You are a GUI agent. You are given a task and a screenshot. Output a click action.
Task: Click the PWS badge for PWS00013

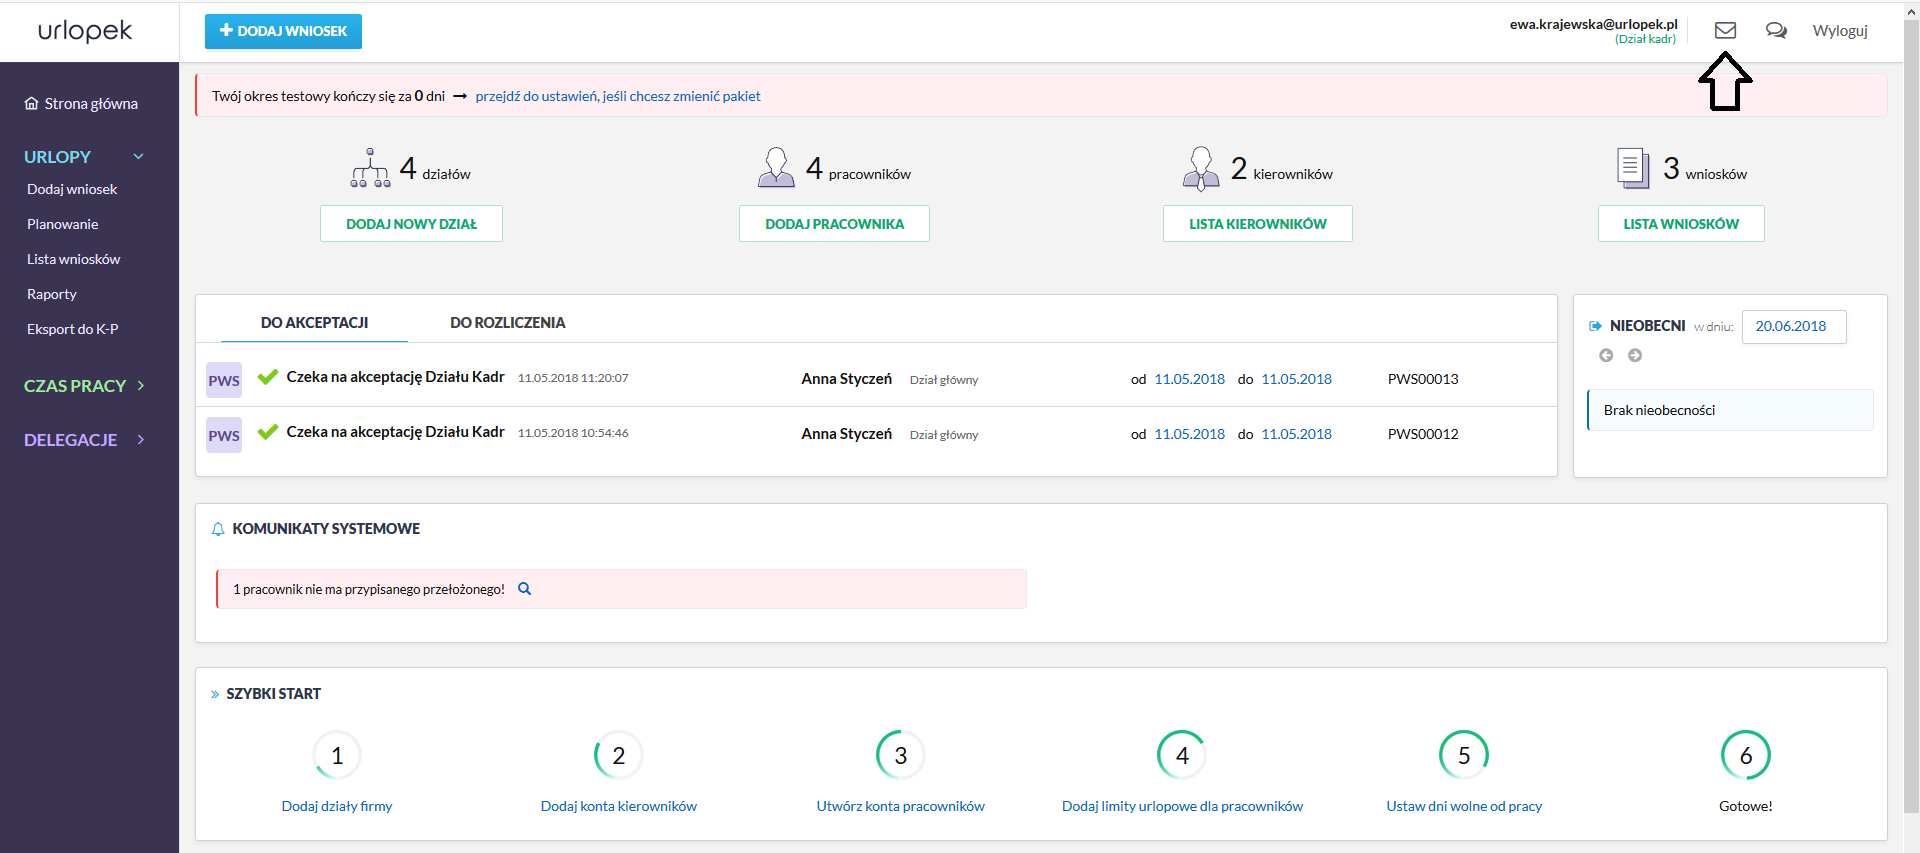(224, 380)
